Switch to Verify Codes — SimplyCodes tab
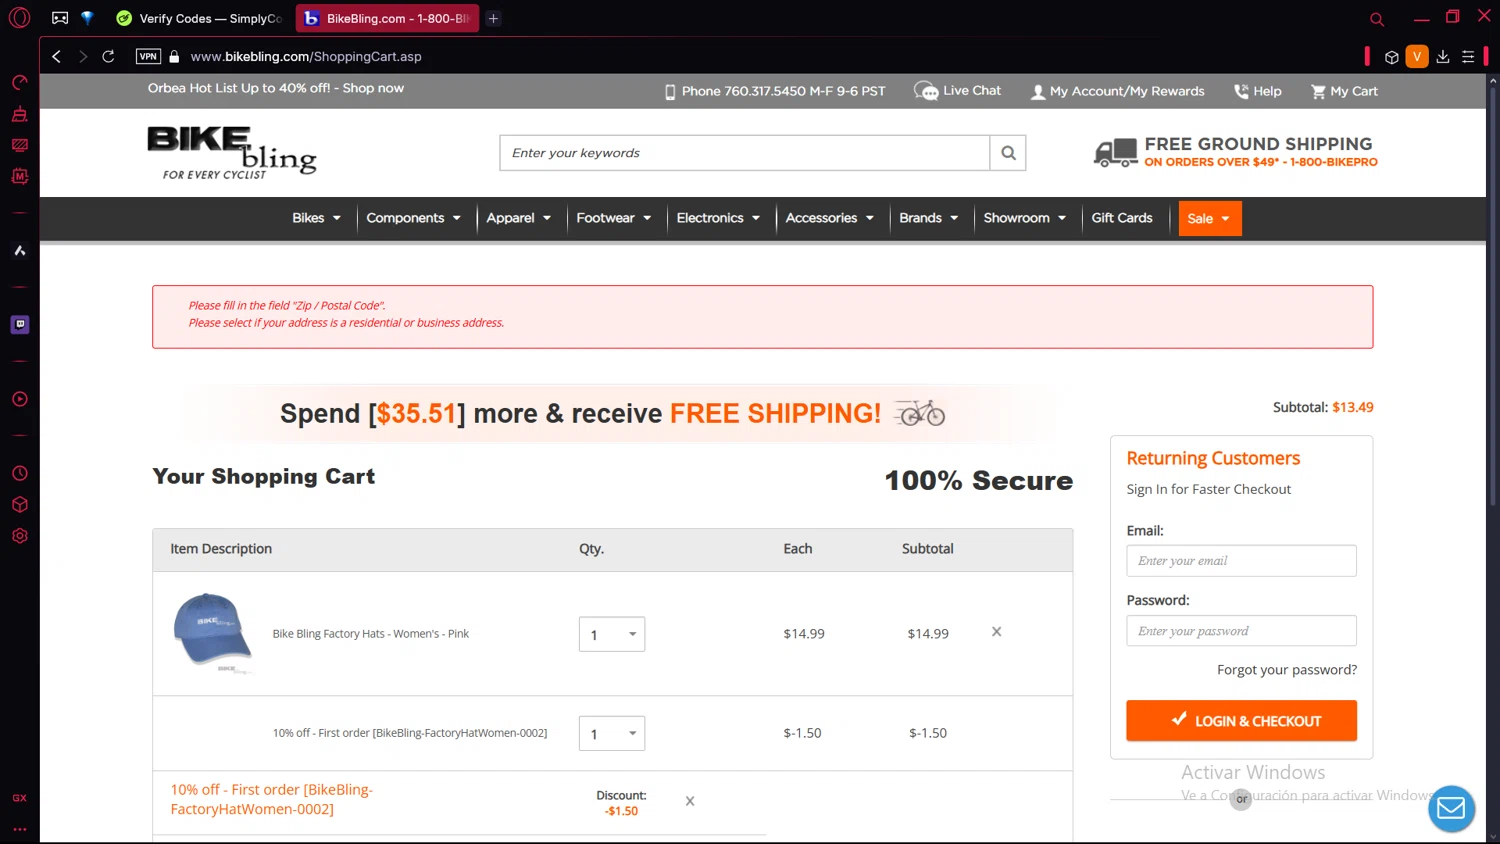Image resolution: width=1500 pixels, height=844 pixels. [198, 18]
